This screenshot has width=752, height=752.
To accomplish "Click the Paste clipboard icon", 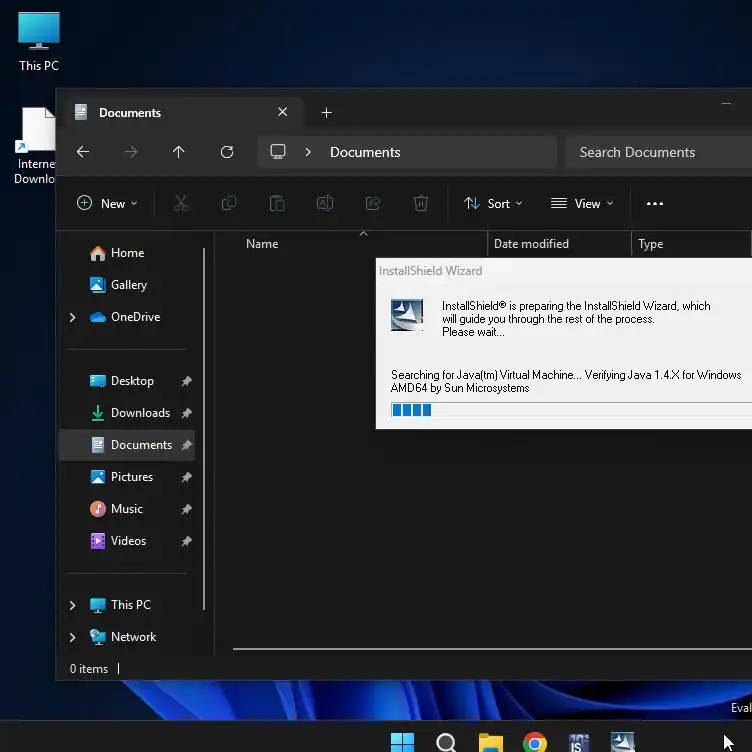I will 277,203.
